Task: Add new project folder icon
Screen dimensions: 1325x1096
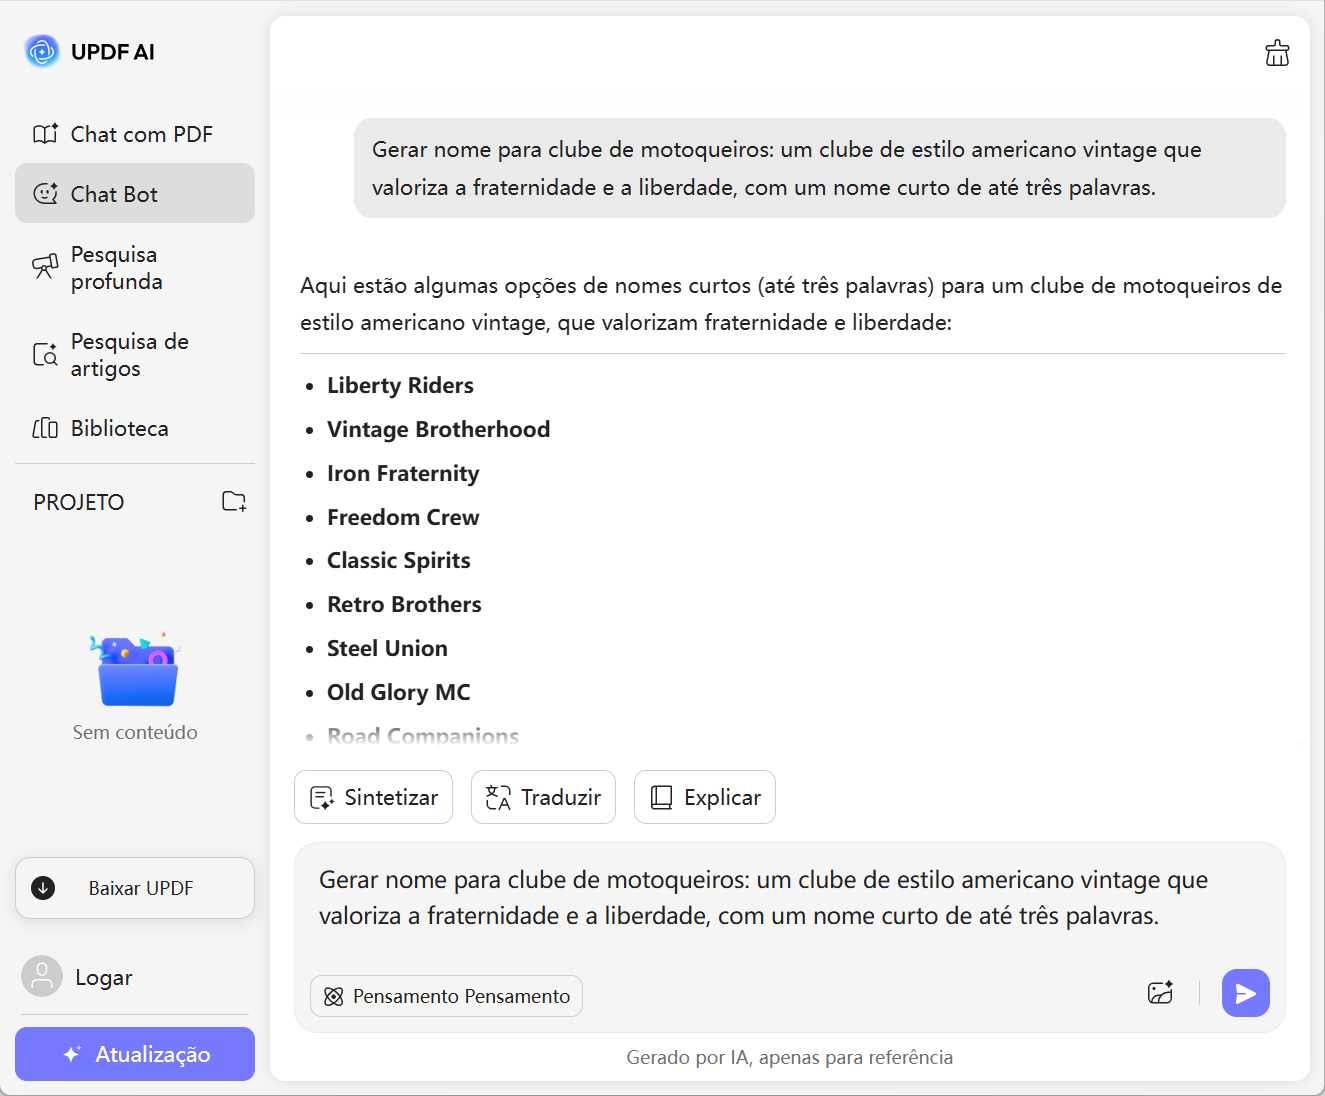Action: (x=234, y=502)
